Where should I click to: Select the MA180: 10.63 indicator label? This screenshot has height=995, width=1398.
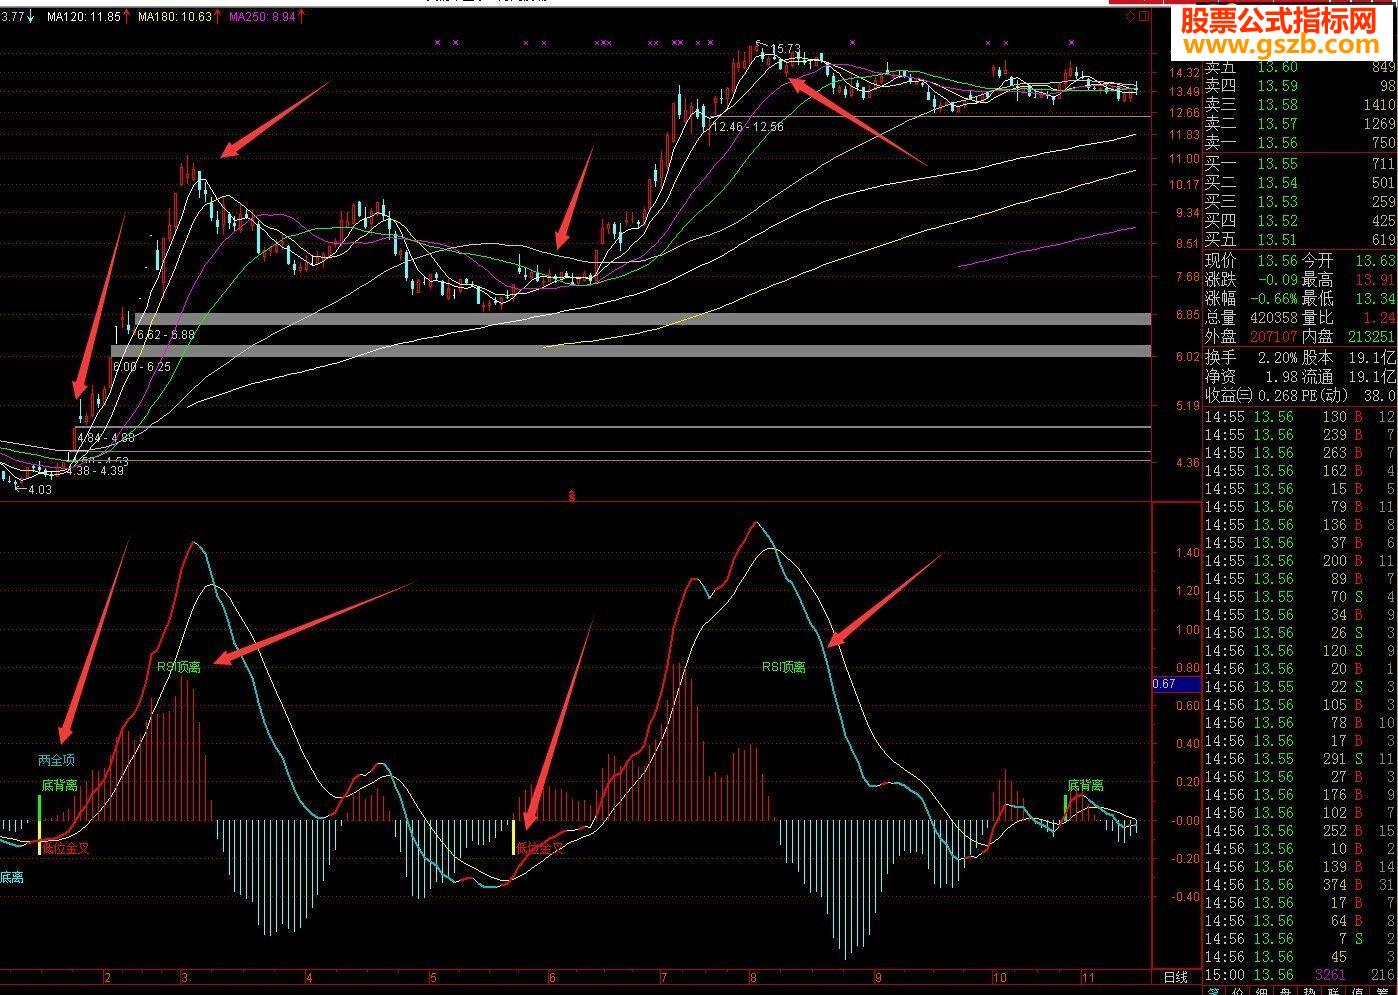(x=175, y=17)
